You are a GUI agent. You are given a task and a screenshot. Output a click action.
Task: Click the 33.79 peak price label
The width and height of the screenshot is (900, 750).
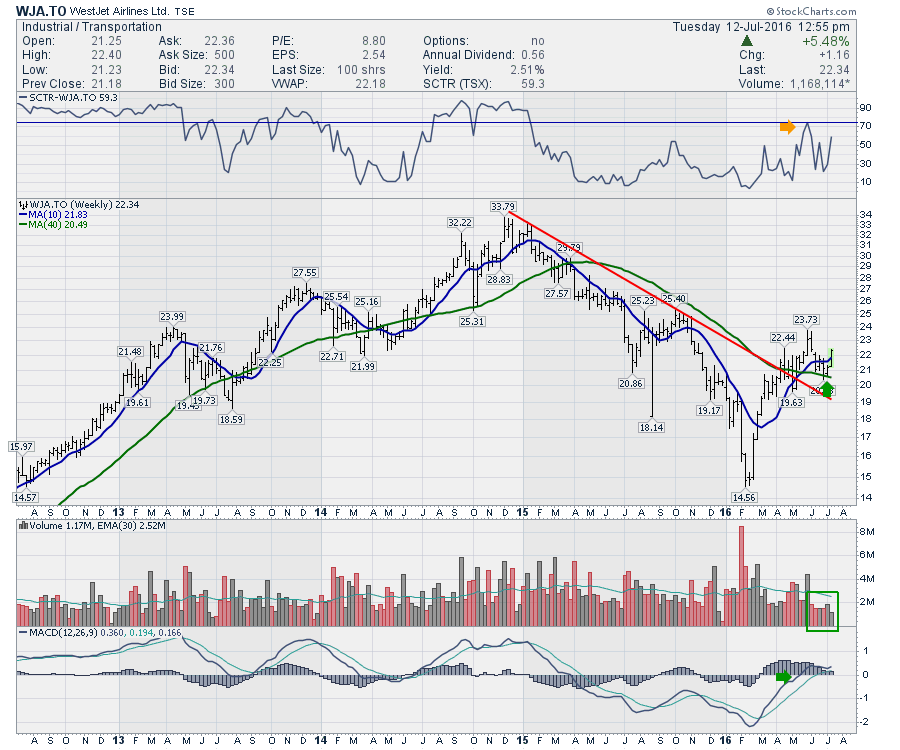[x=503, y=207]
